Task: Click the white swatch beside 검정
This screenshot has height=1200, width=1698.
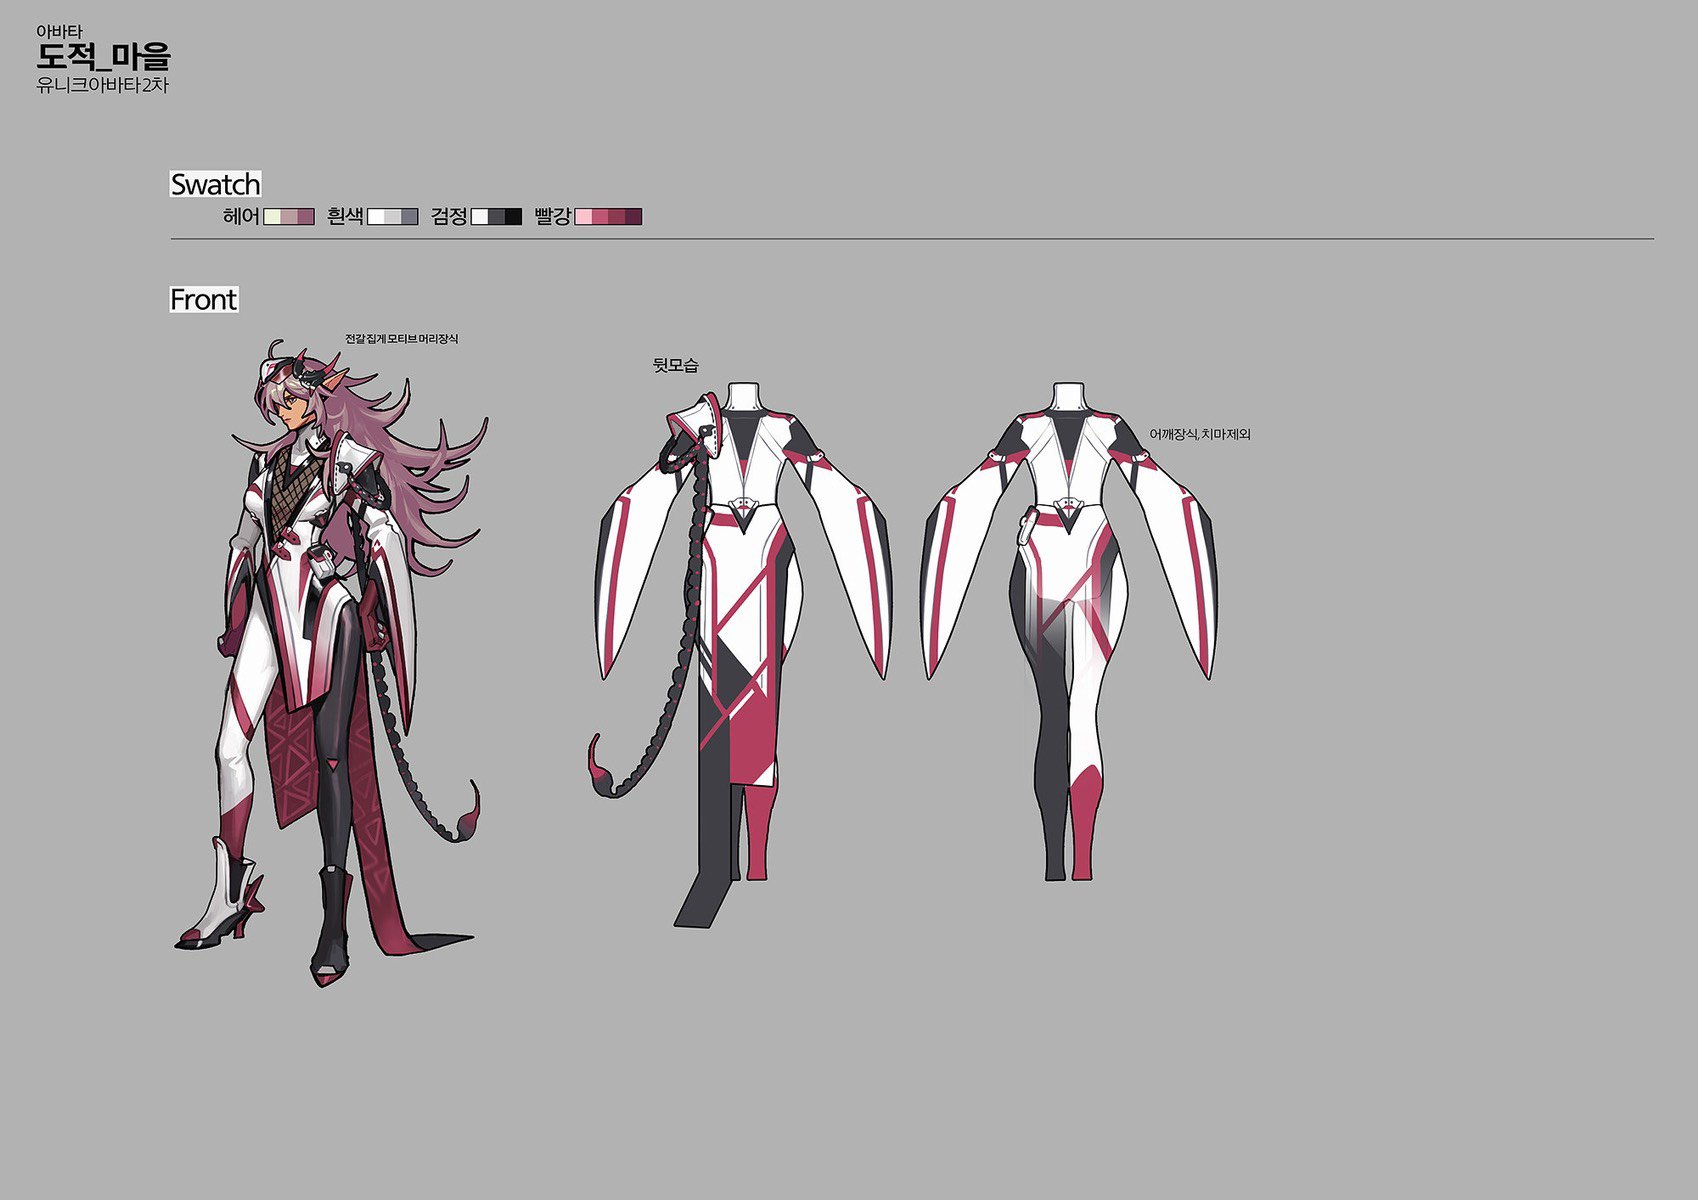Action: (x=479, y=216)
